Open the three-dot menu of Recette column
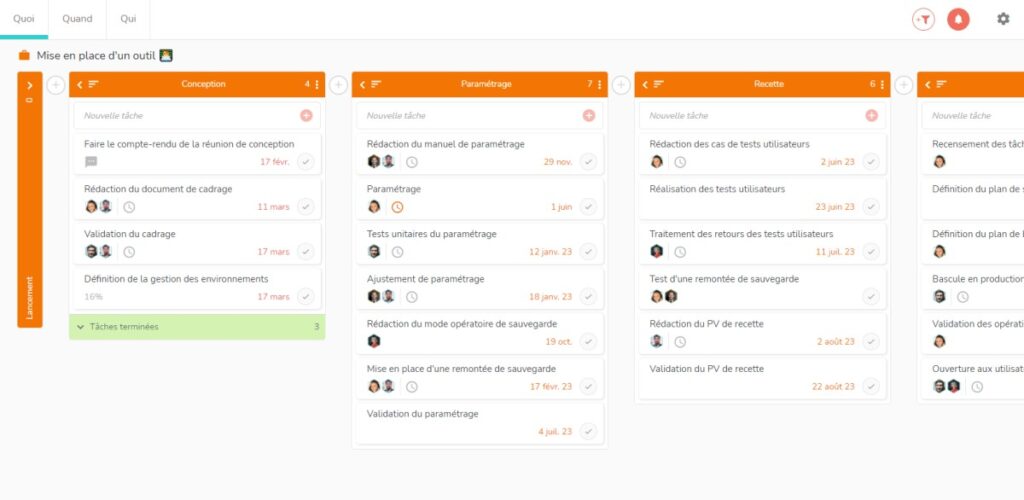Viewport: 1024px width, 500px height. coord(883,84)
